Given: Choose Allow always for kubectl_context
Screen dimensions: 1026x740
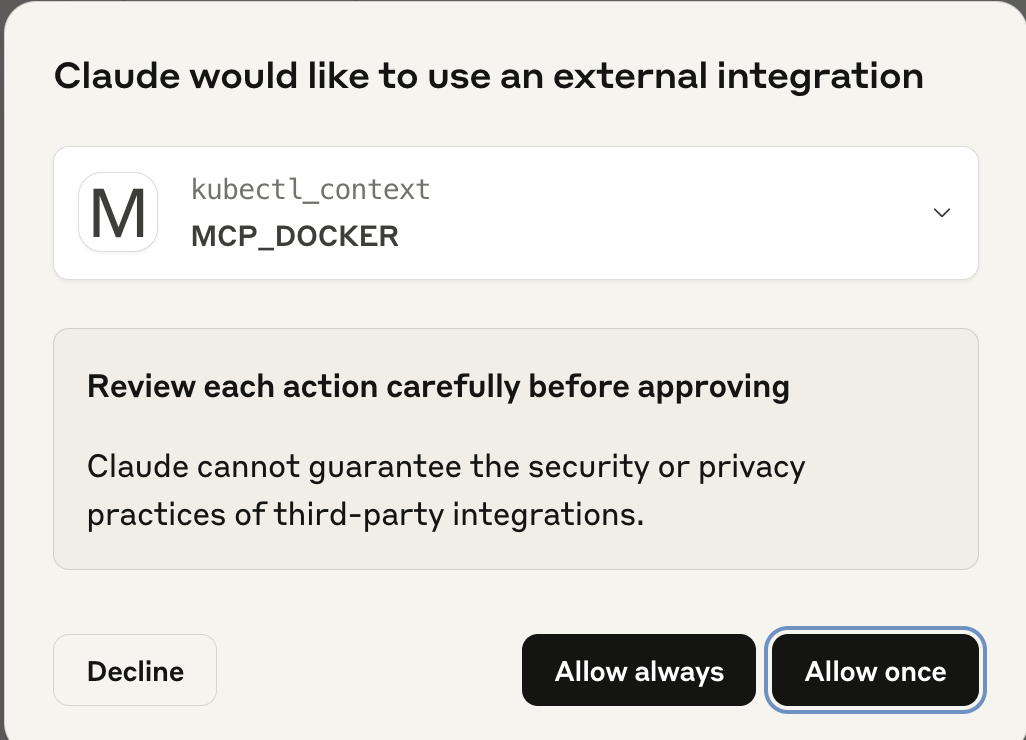Looking at the screenshot, I should (x=639, y=670).
